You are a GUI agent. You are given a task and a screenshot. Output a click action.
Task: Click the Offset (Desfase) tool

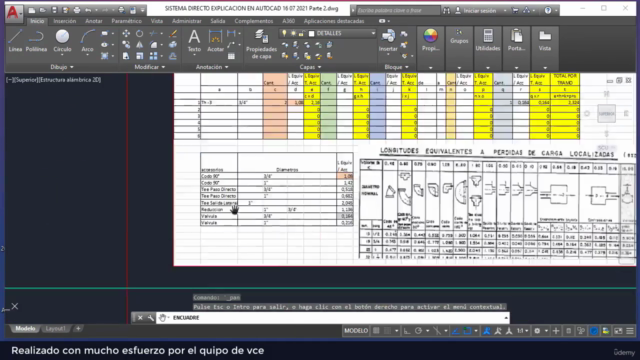(x=173, y=56)
